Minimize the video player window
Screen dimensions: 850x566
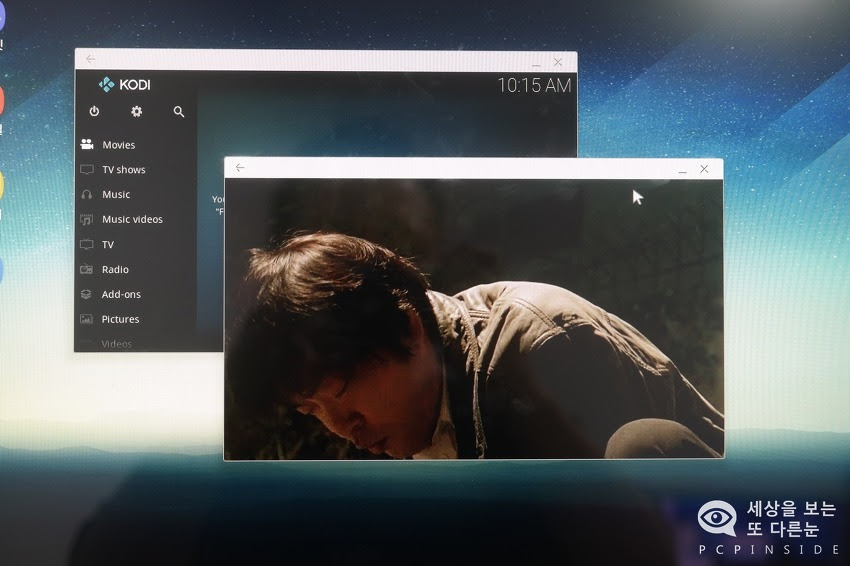[x=682, y=171]
